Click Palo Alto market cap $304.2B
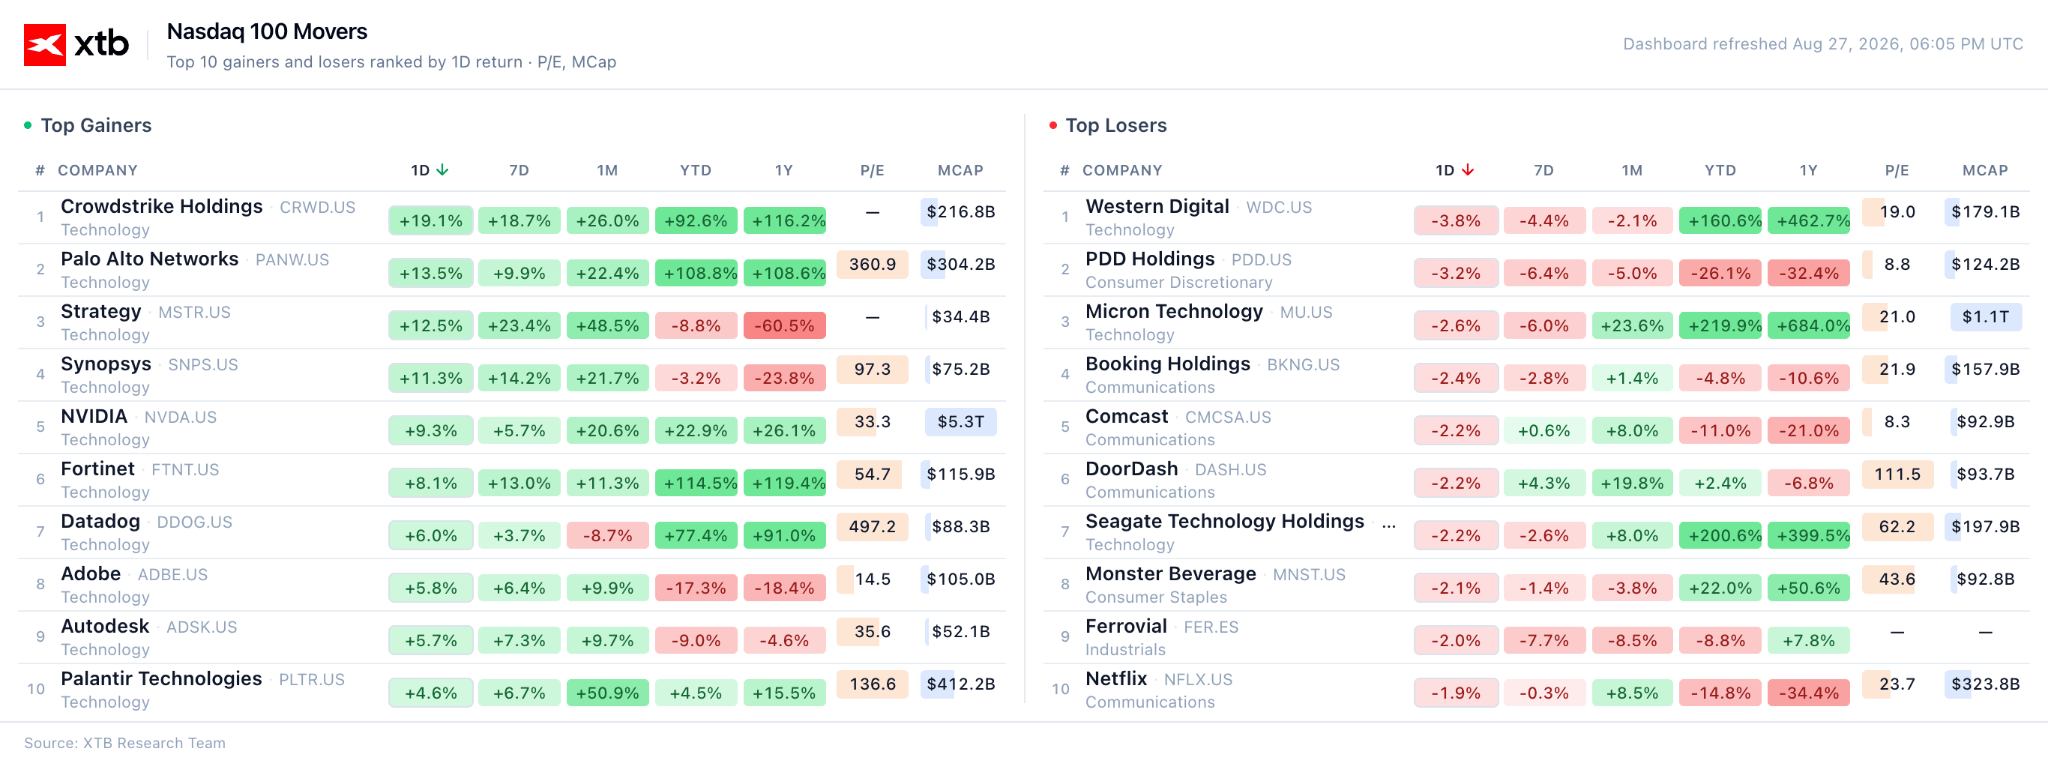Viewport: 2048px width, 763px height. [961, 265]
